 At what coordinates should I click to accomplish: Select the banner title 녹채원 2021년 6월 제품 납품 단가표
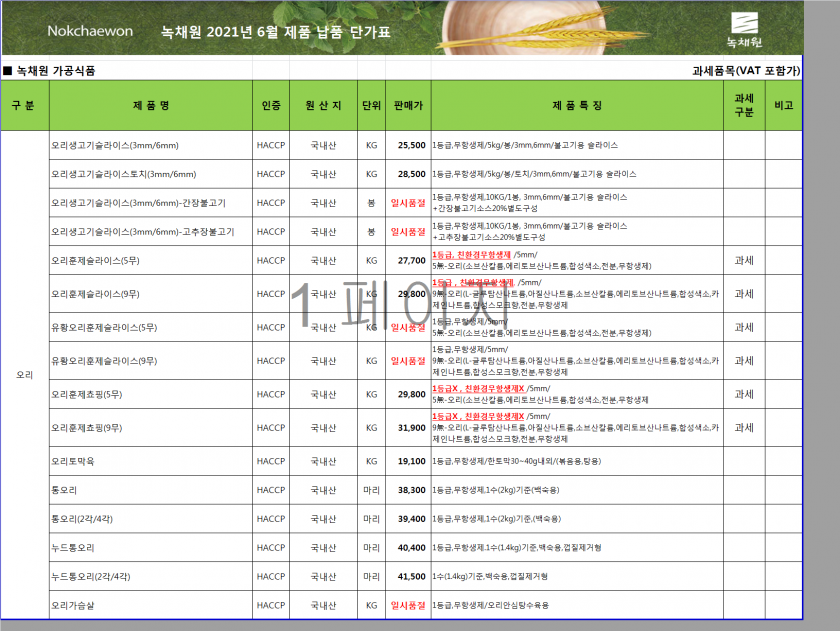[x=276, y=32]
